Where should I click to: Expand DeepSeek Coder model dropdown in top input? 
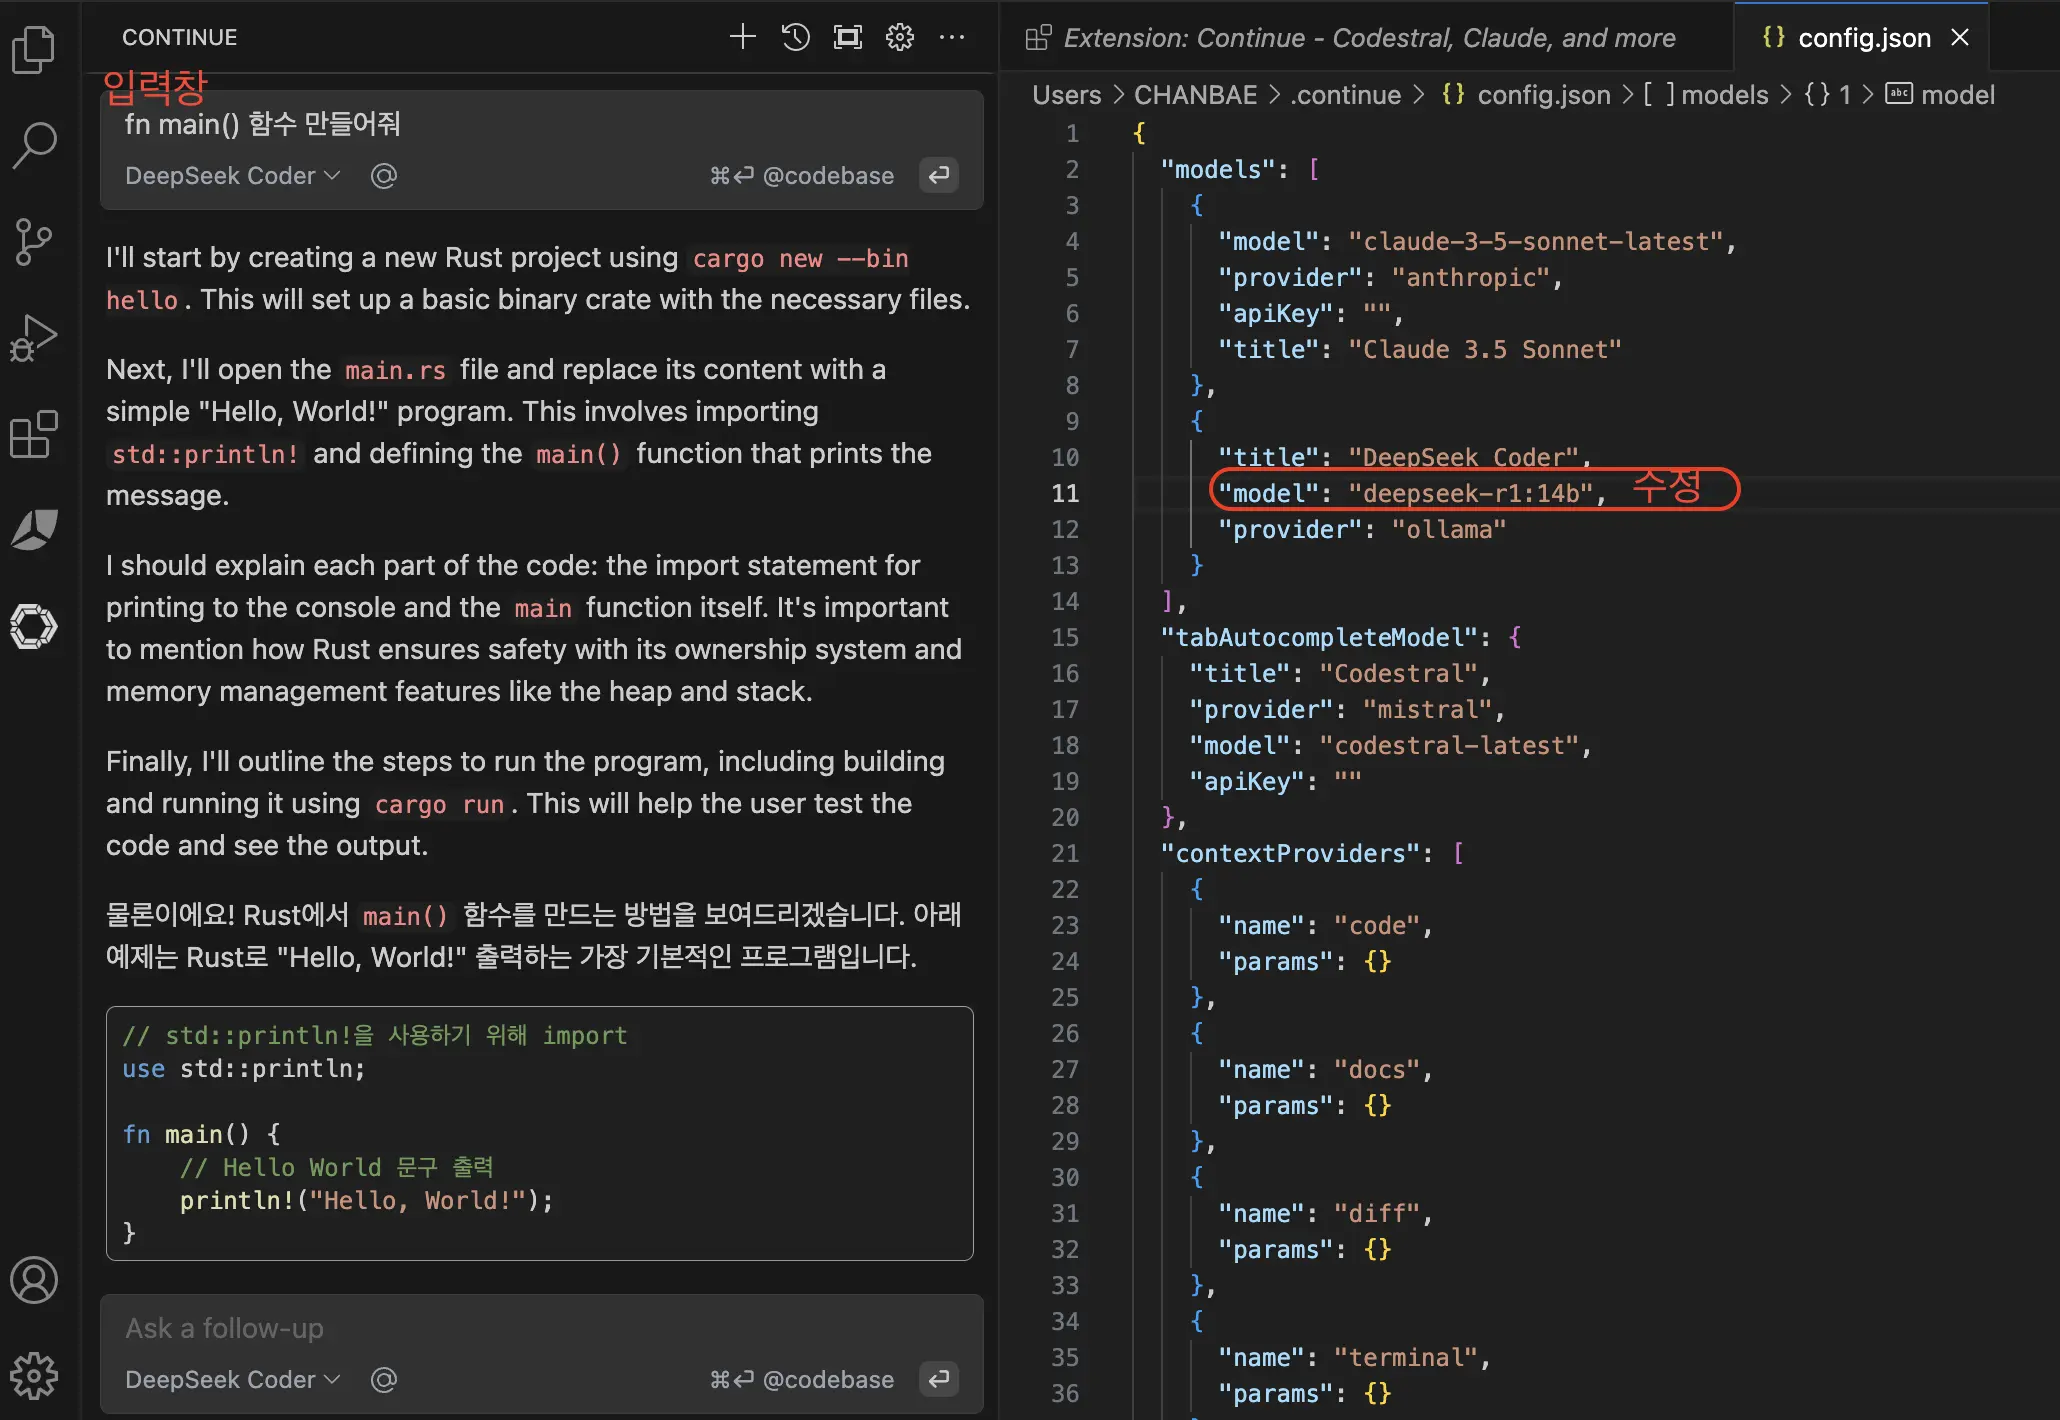tap(232, 176)
